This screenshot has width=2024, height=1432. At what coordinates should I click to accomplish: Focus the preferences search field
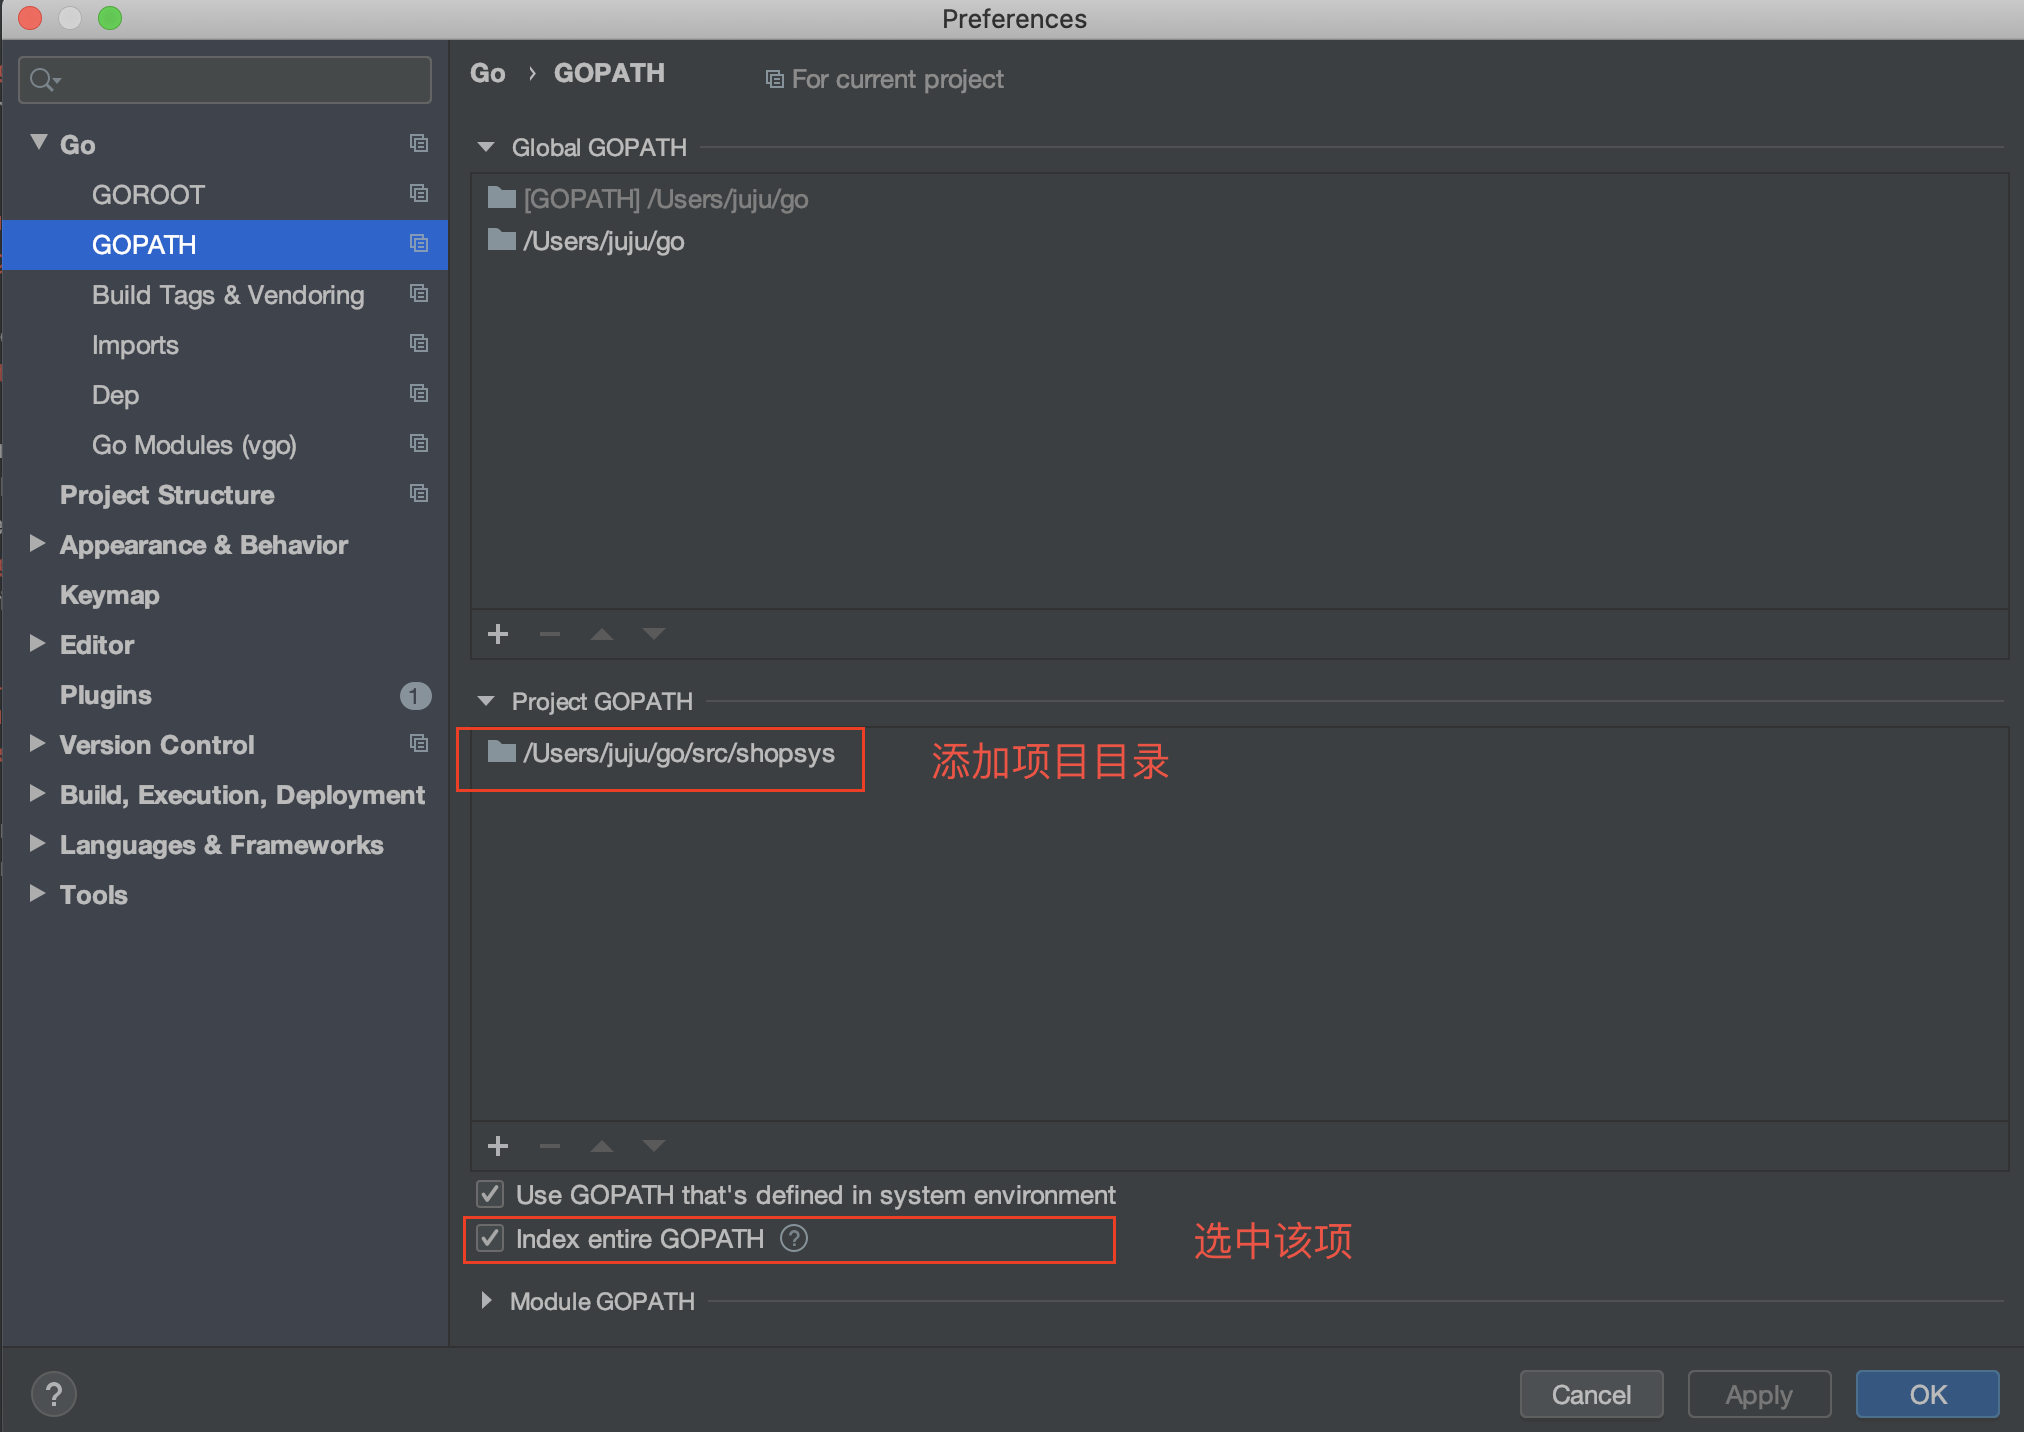click(240, 80)
